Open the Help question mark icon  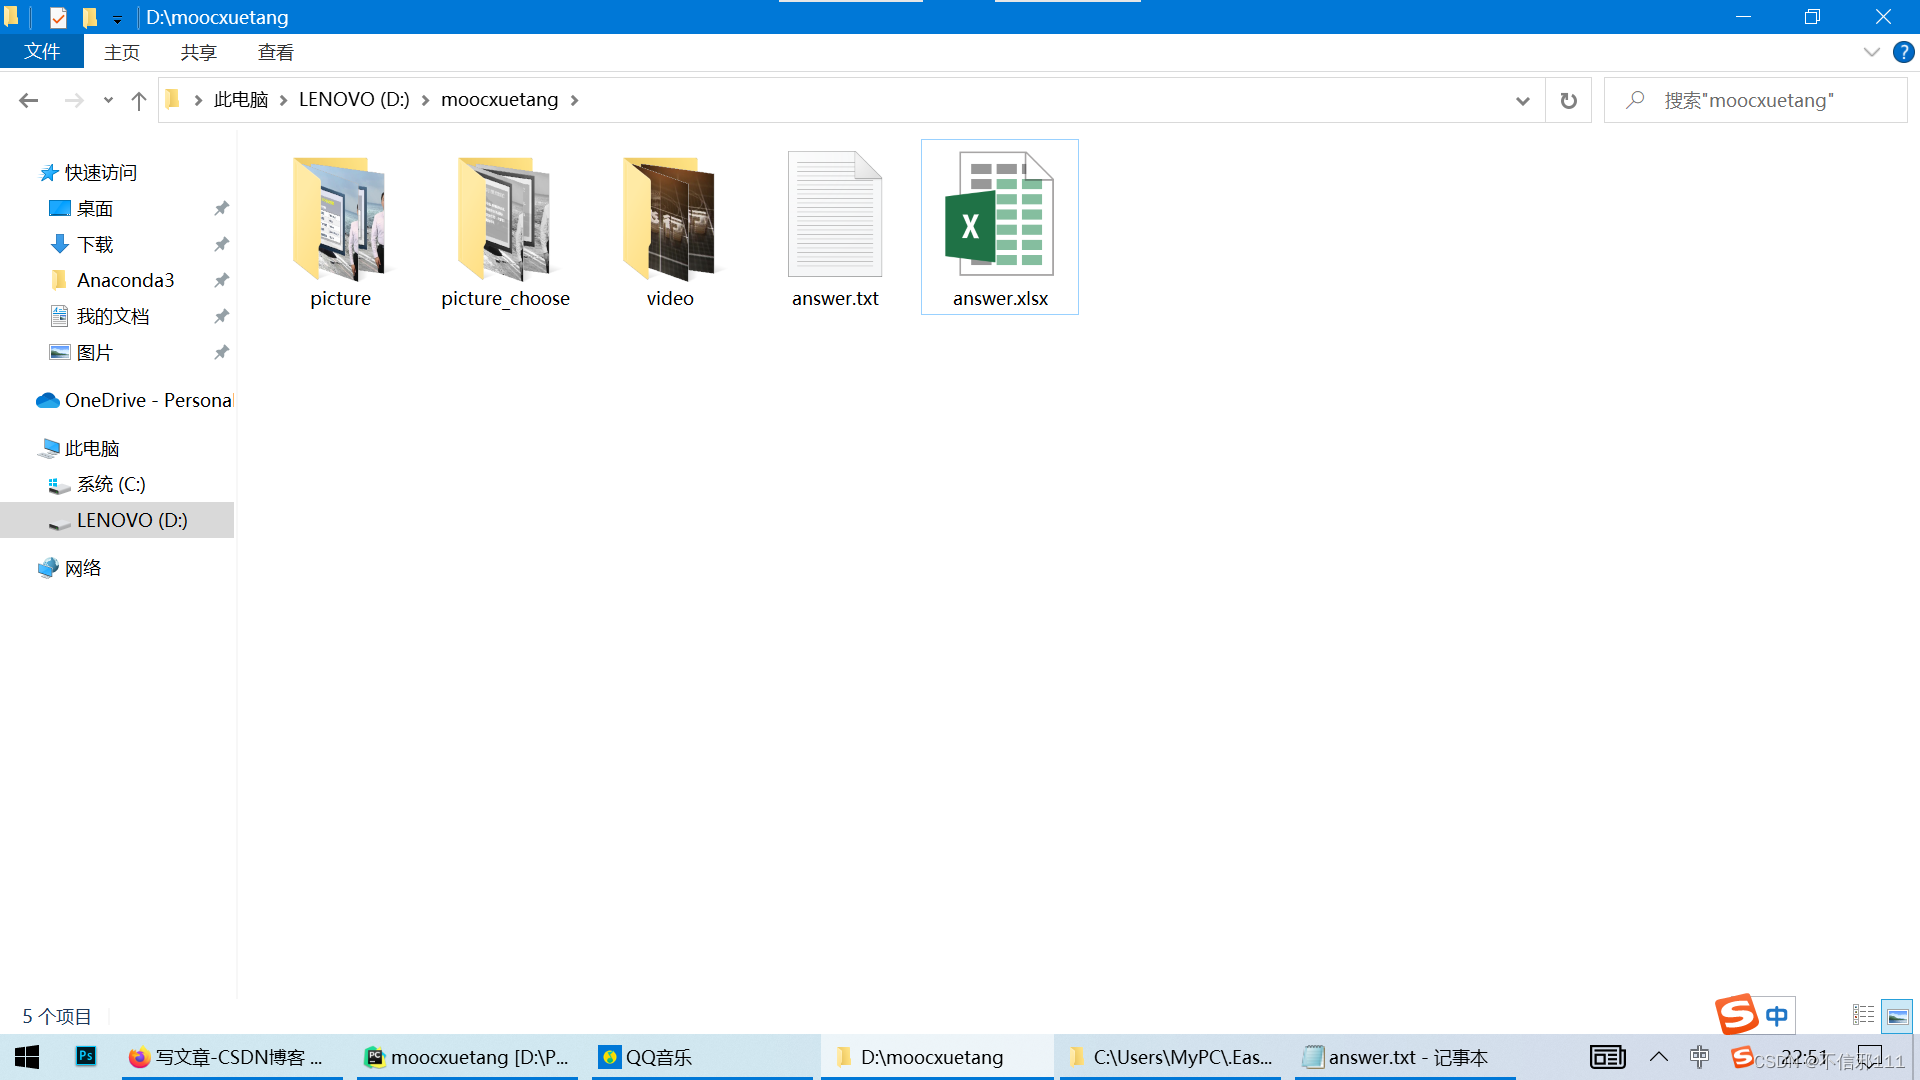[x=1903, y=52]
